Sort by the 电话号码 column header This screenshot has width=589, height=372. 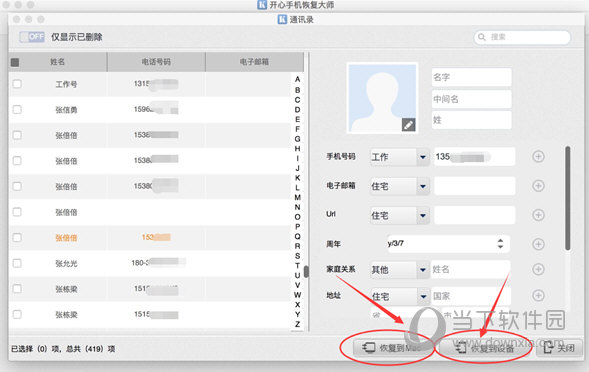pyautogui.click(x=156, y=62)
